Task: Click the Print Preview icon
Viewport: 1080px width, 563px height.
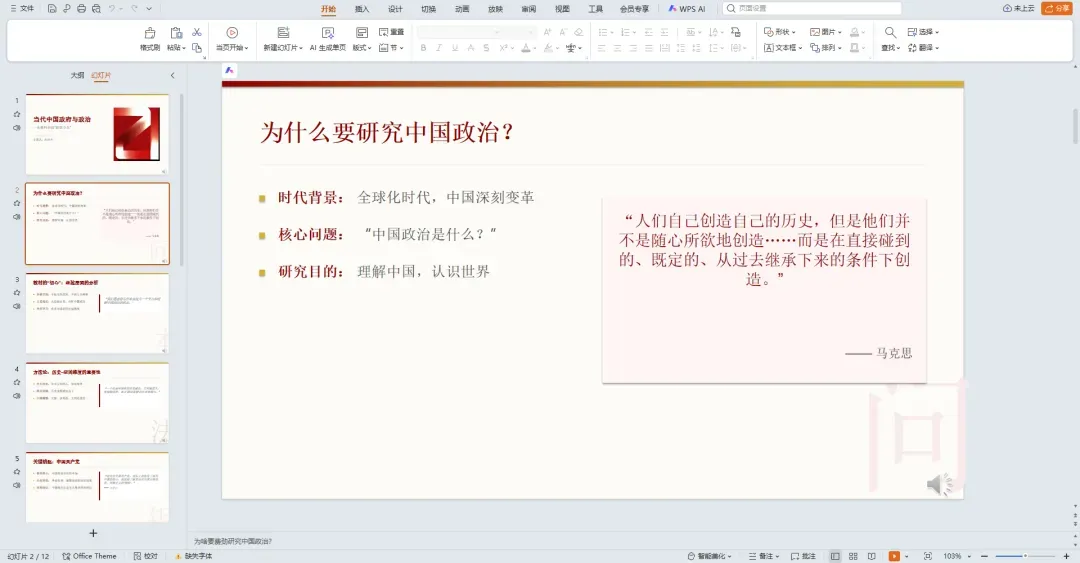Action: coord(96,9)
